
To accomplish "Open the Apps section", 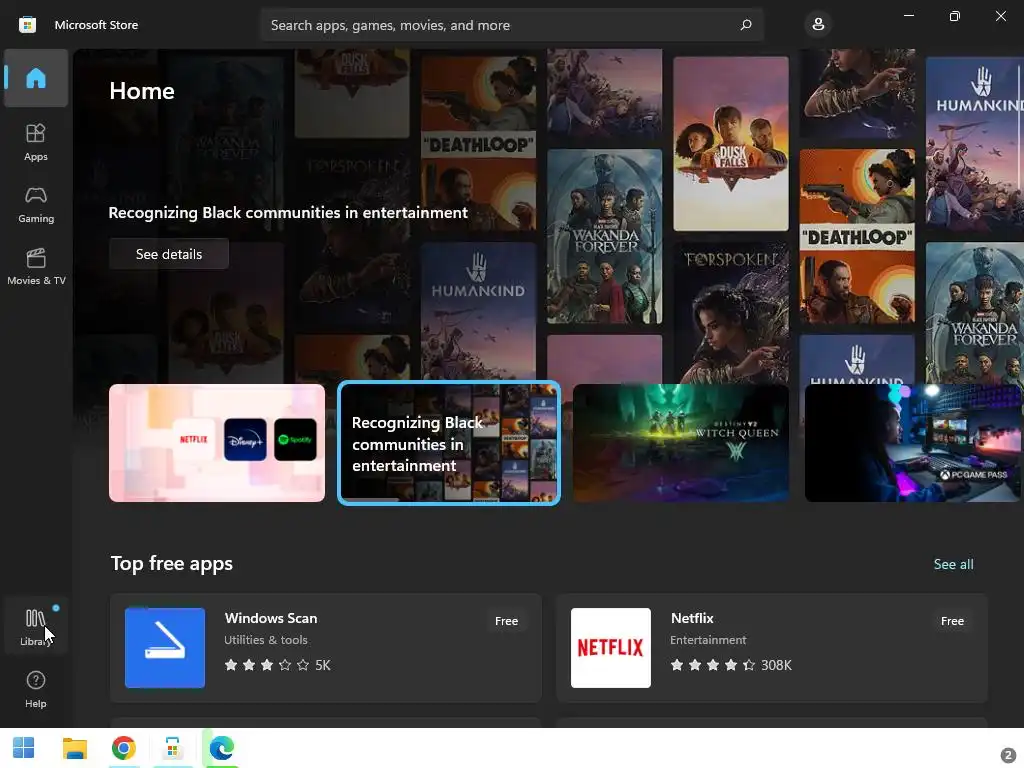I will (36, 142).
